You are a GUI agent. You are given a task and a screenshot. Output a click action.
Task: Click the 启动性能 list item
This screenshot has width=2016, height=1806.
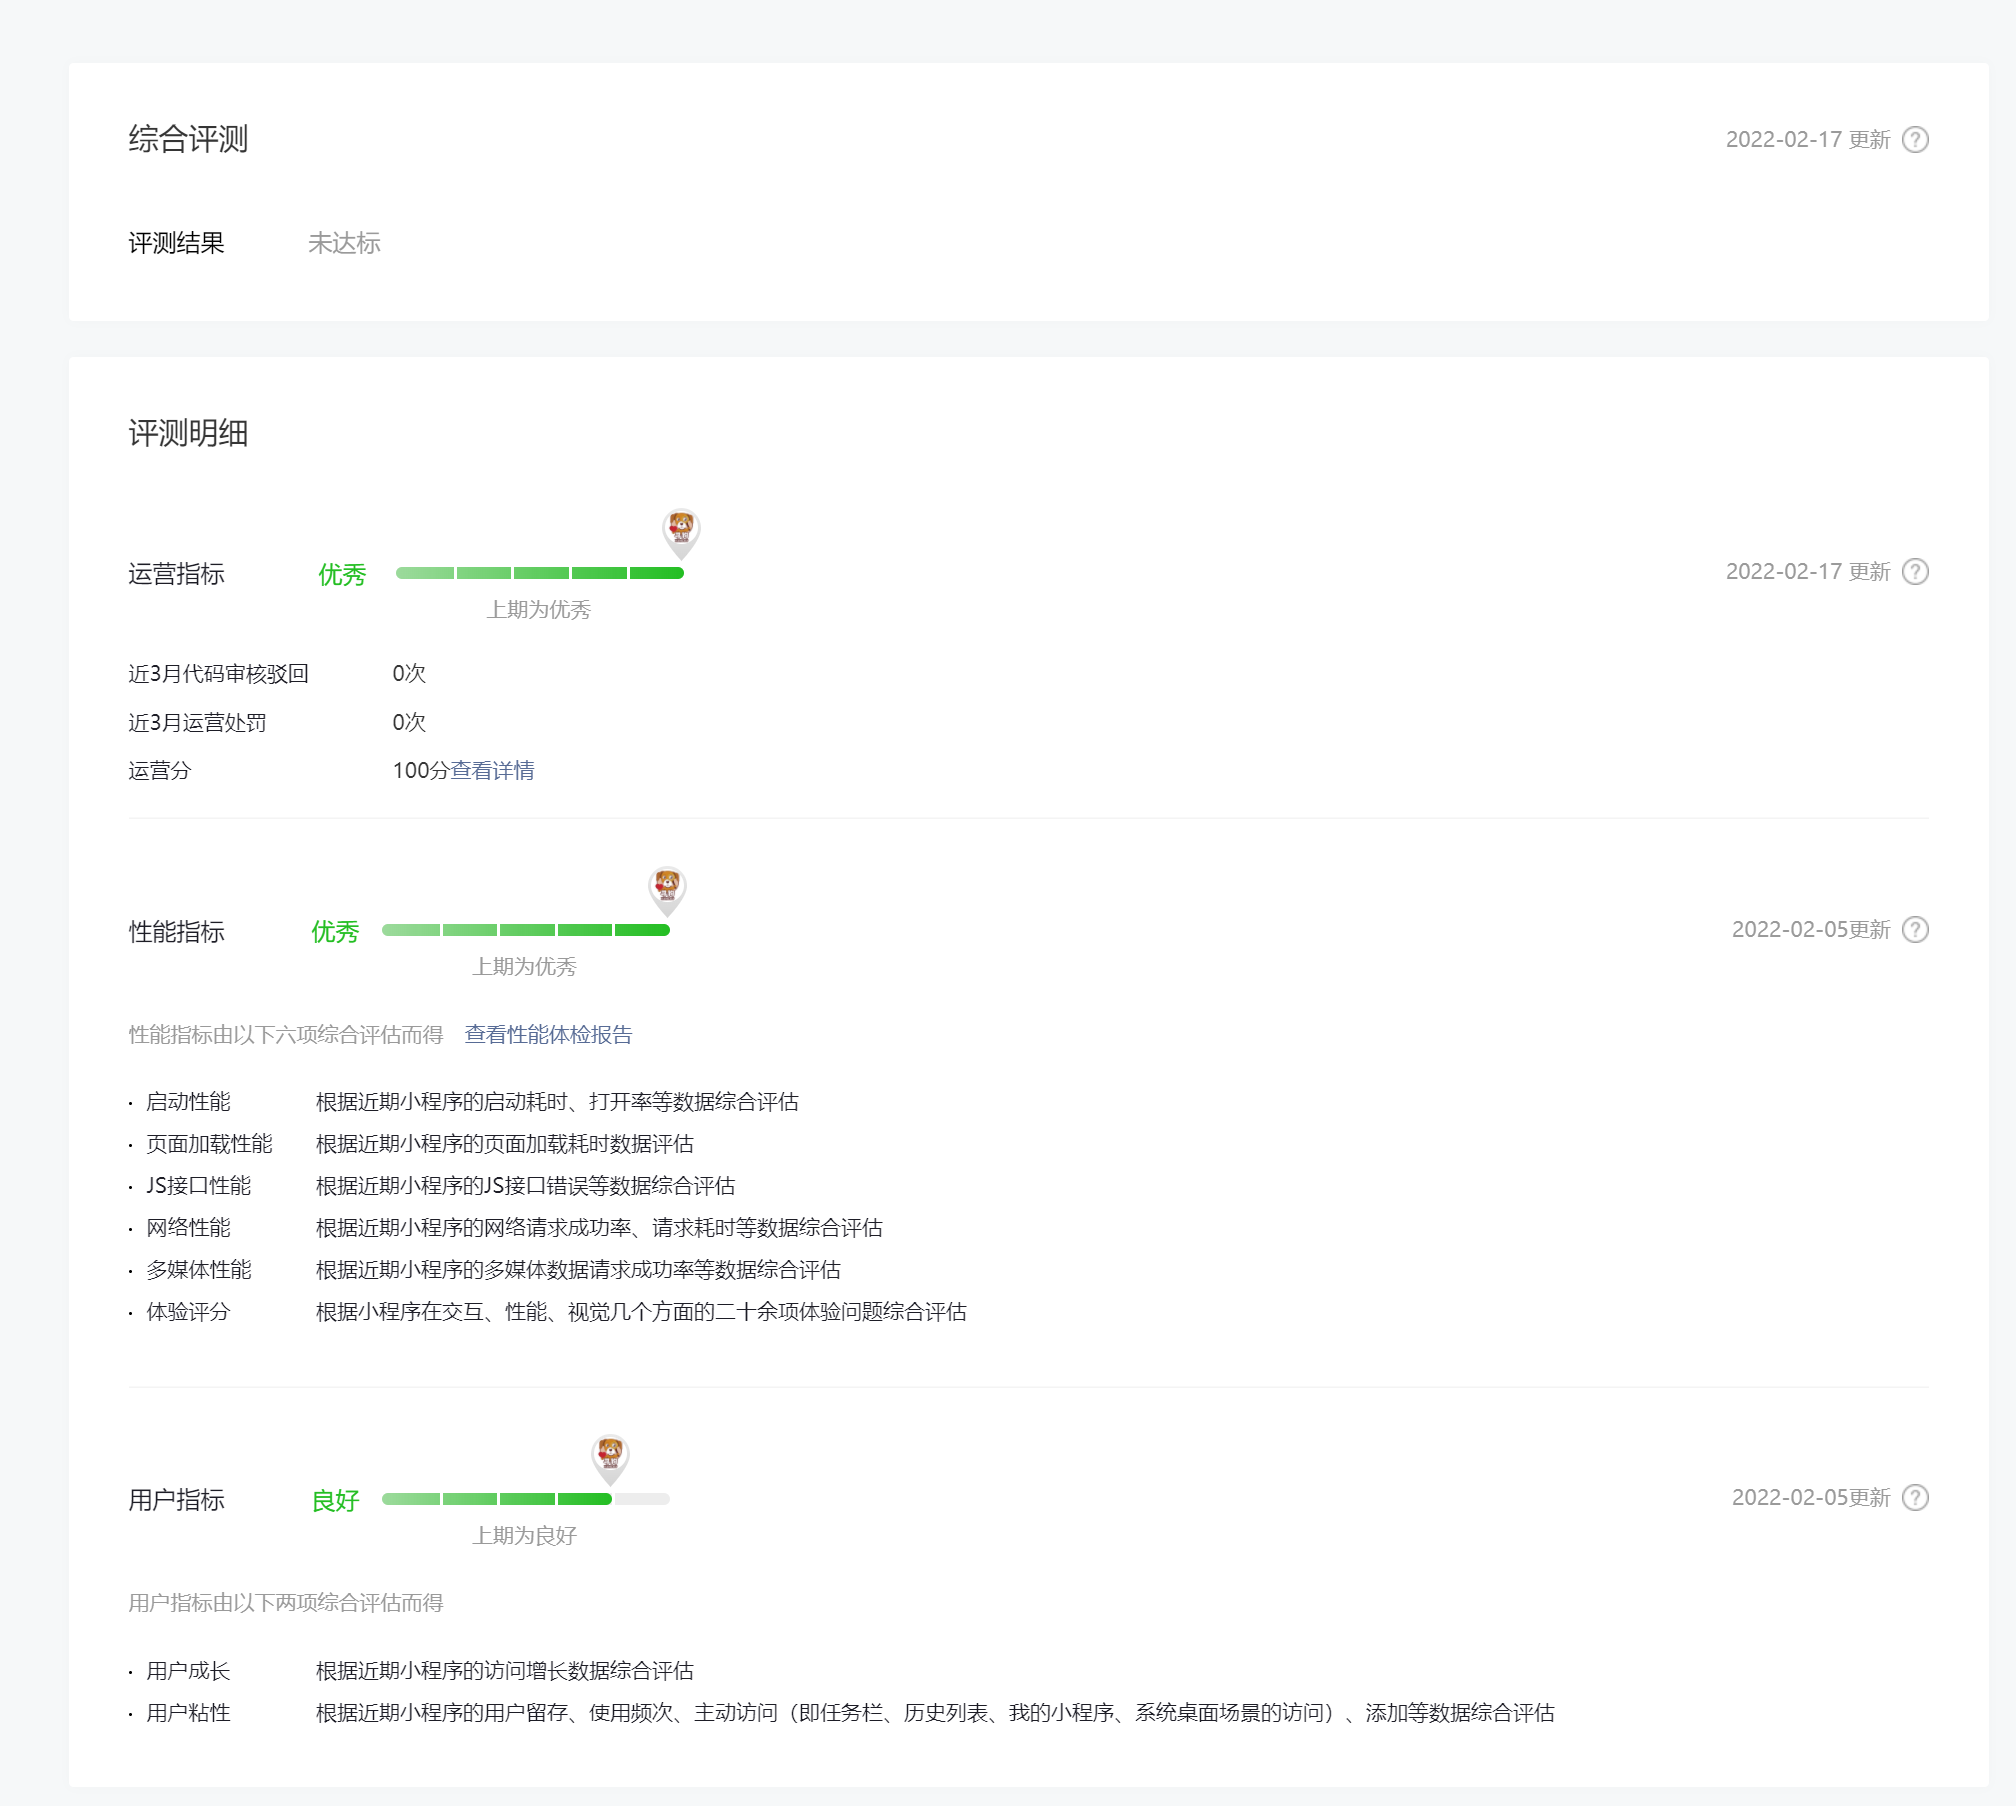[188, 1101]
